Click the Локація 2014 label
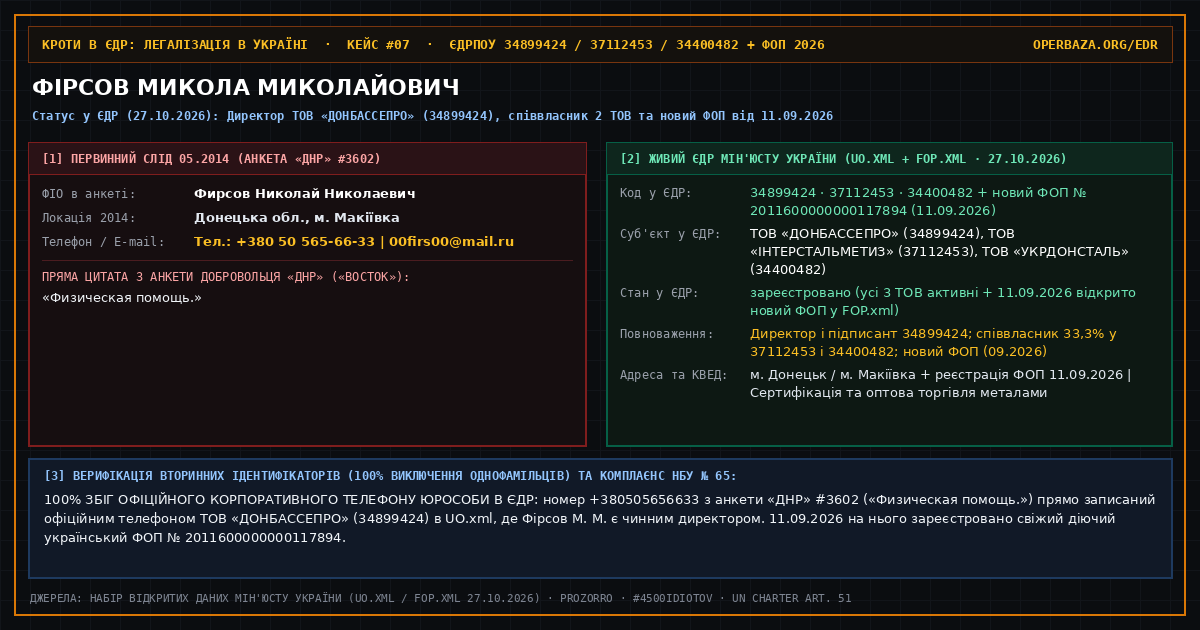This screenshot has height=630, width=1200. click(x=89, y=218)
